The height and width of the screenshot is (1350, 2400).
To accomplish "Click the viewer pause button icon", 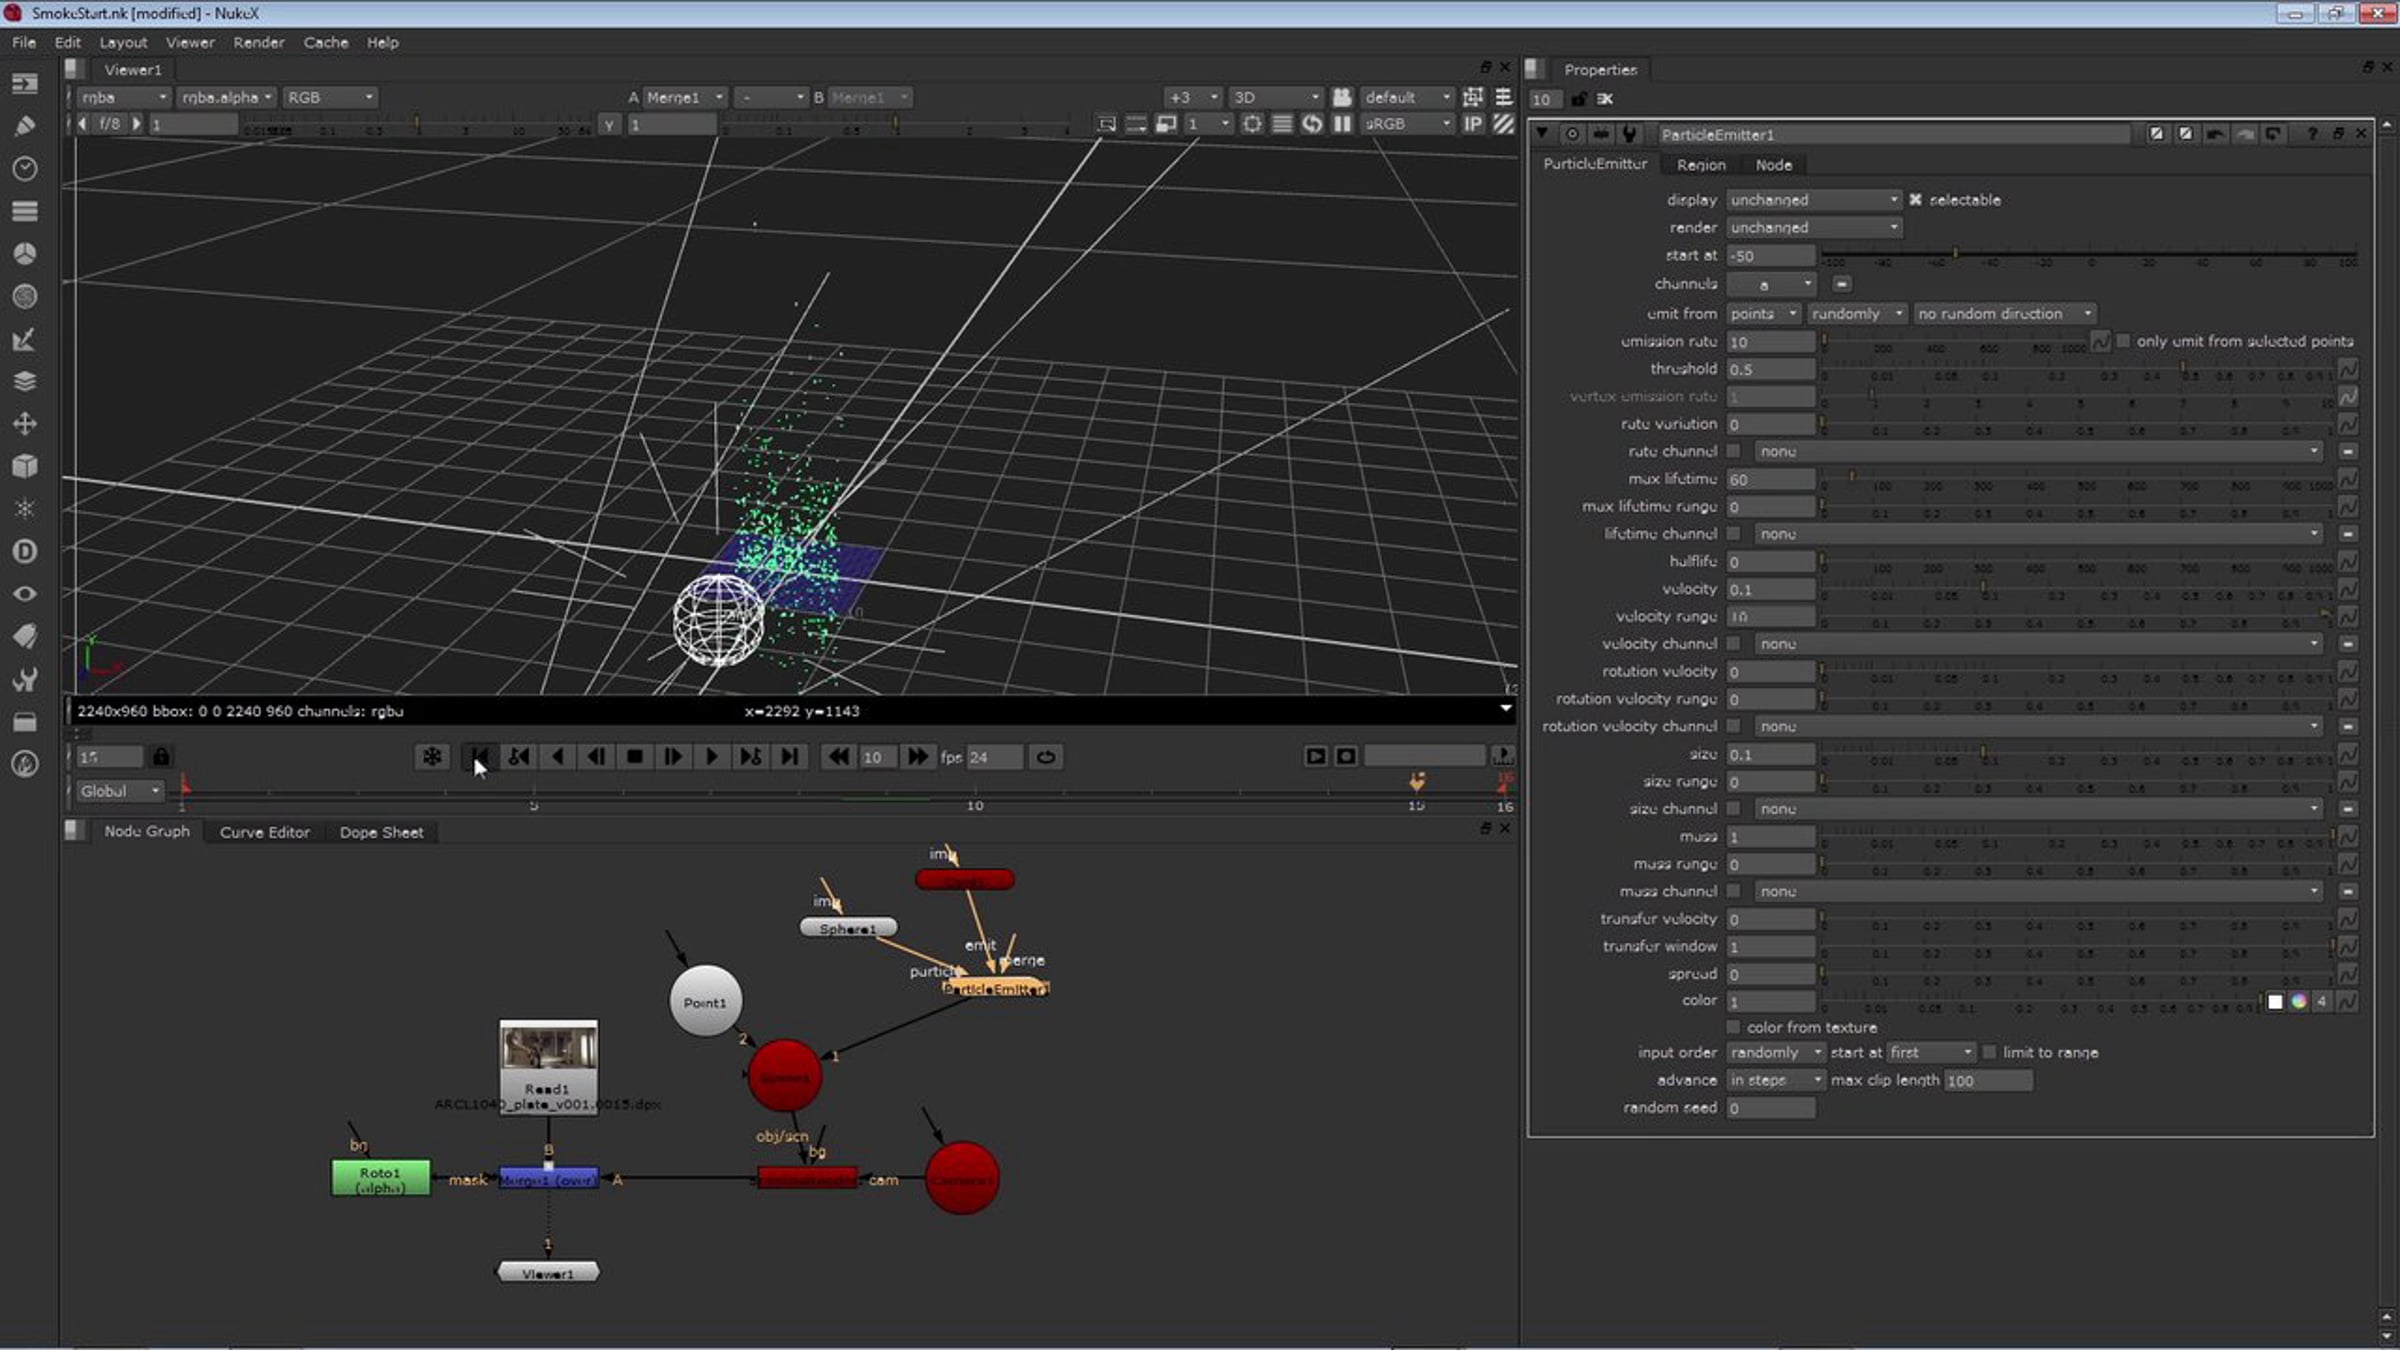I will point(1342,124).
